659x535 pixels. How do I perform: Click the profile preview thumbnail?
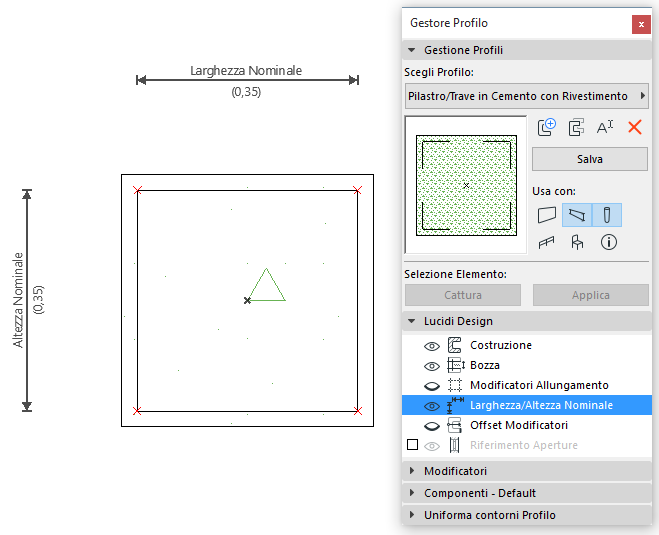click(466, 185)
